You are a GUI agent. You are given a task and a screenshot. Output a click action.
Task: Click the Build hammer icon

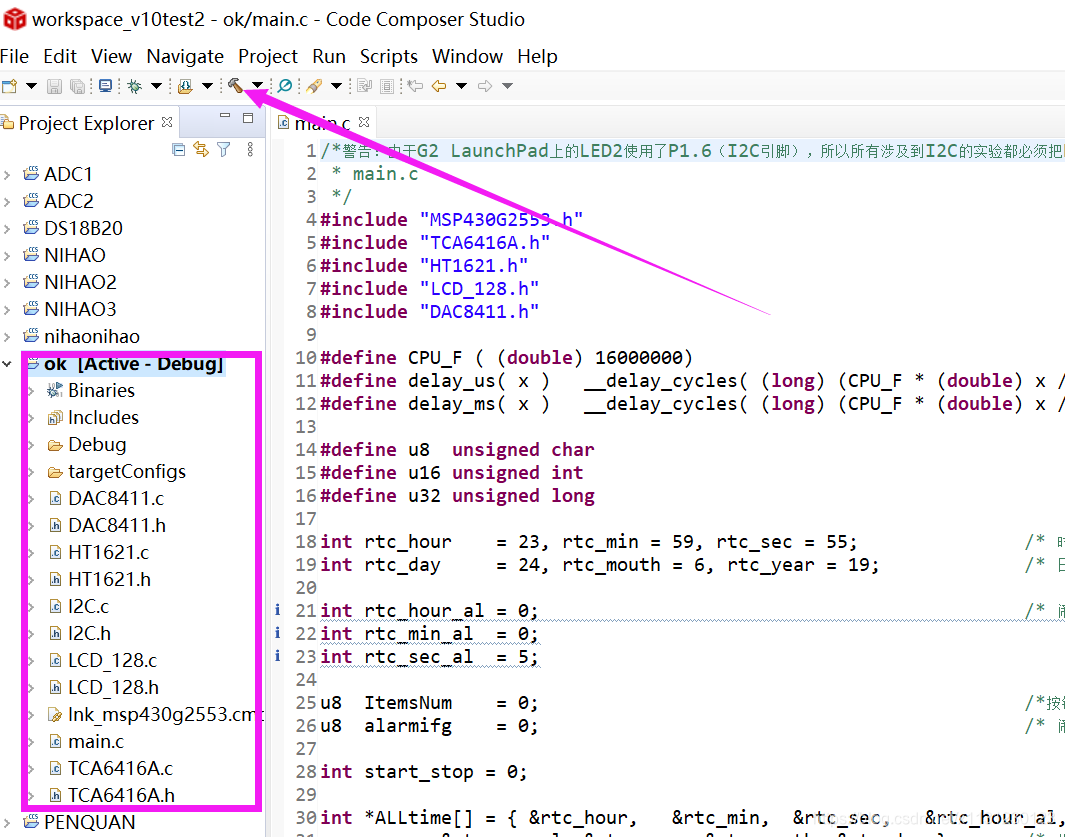click(x=235, y=86)
